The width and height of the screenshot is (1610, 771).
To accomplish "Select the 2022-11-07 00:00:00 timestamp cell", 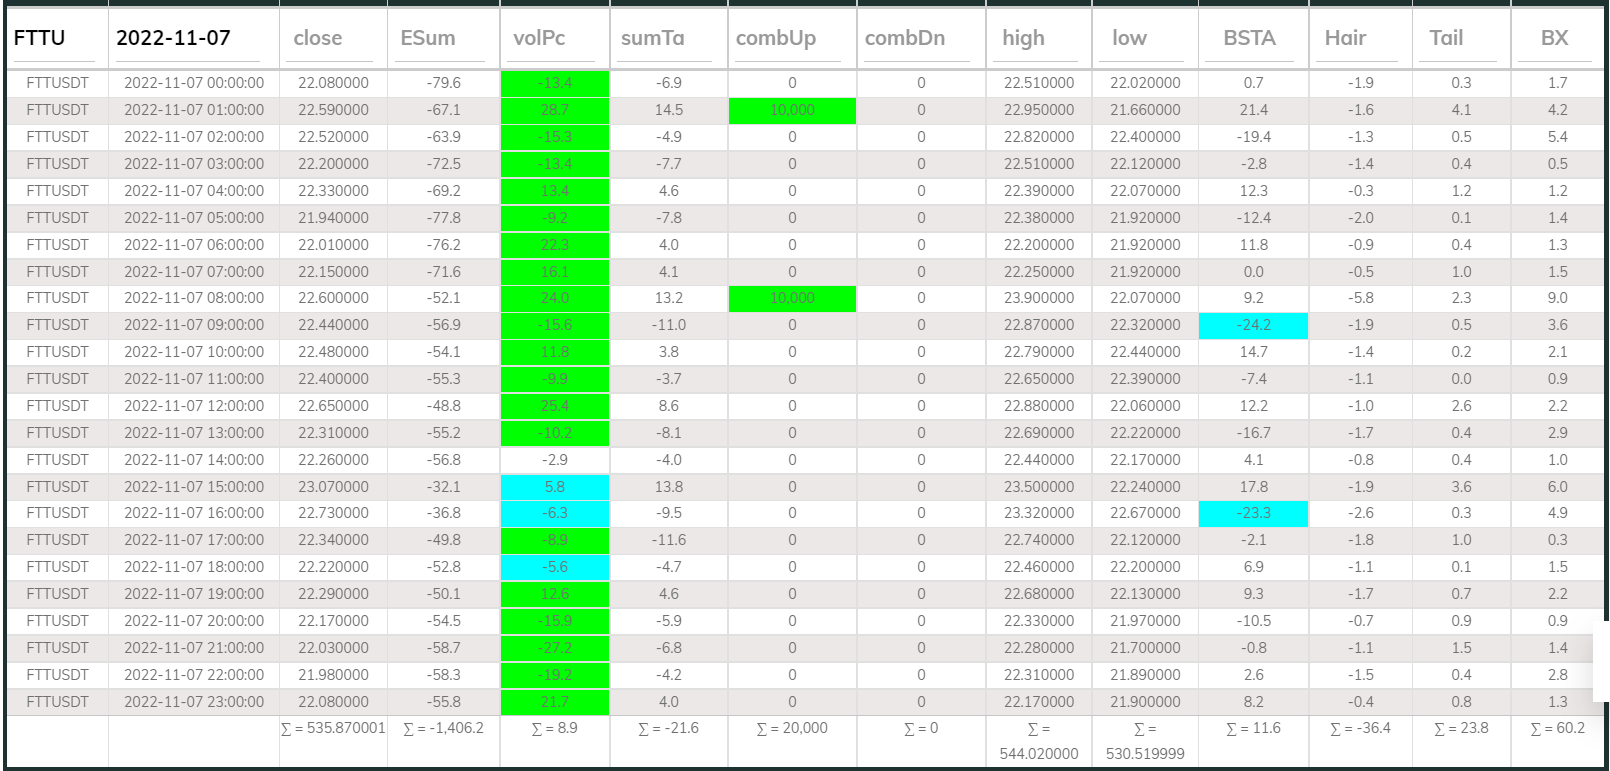I will click(194, 83).
